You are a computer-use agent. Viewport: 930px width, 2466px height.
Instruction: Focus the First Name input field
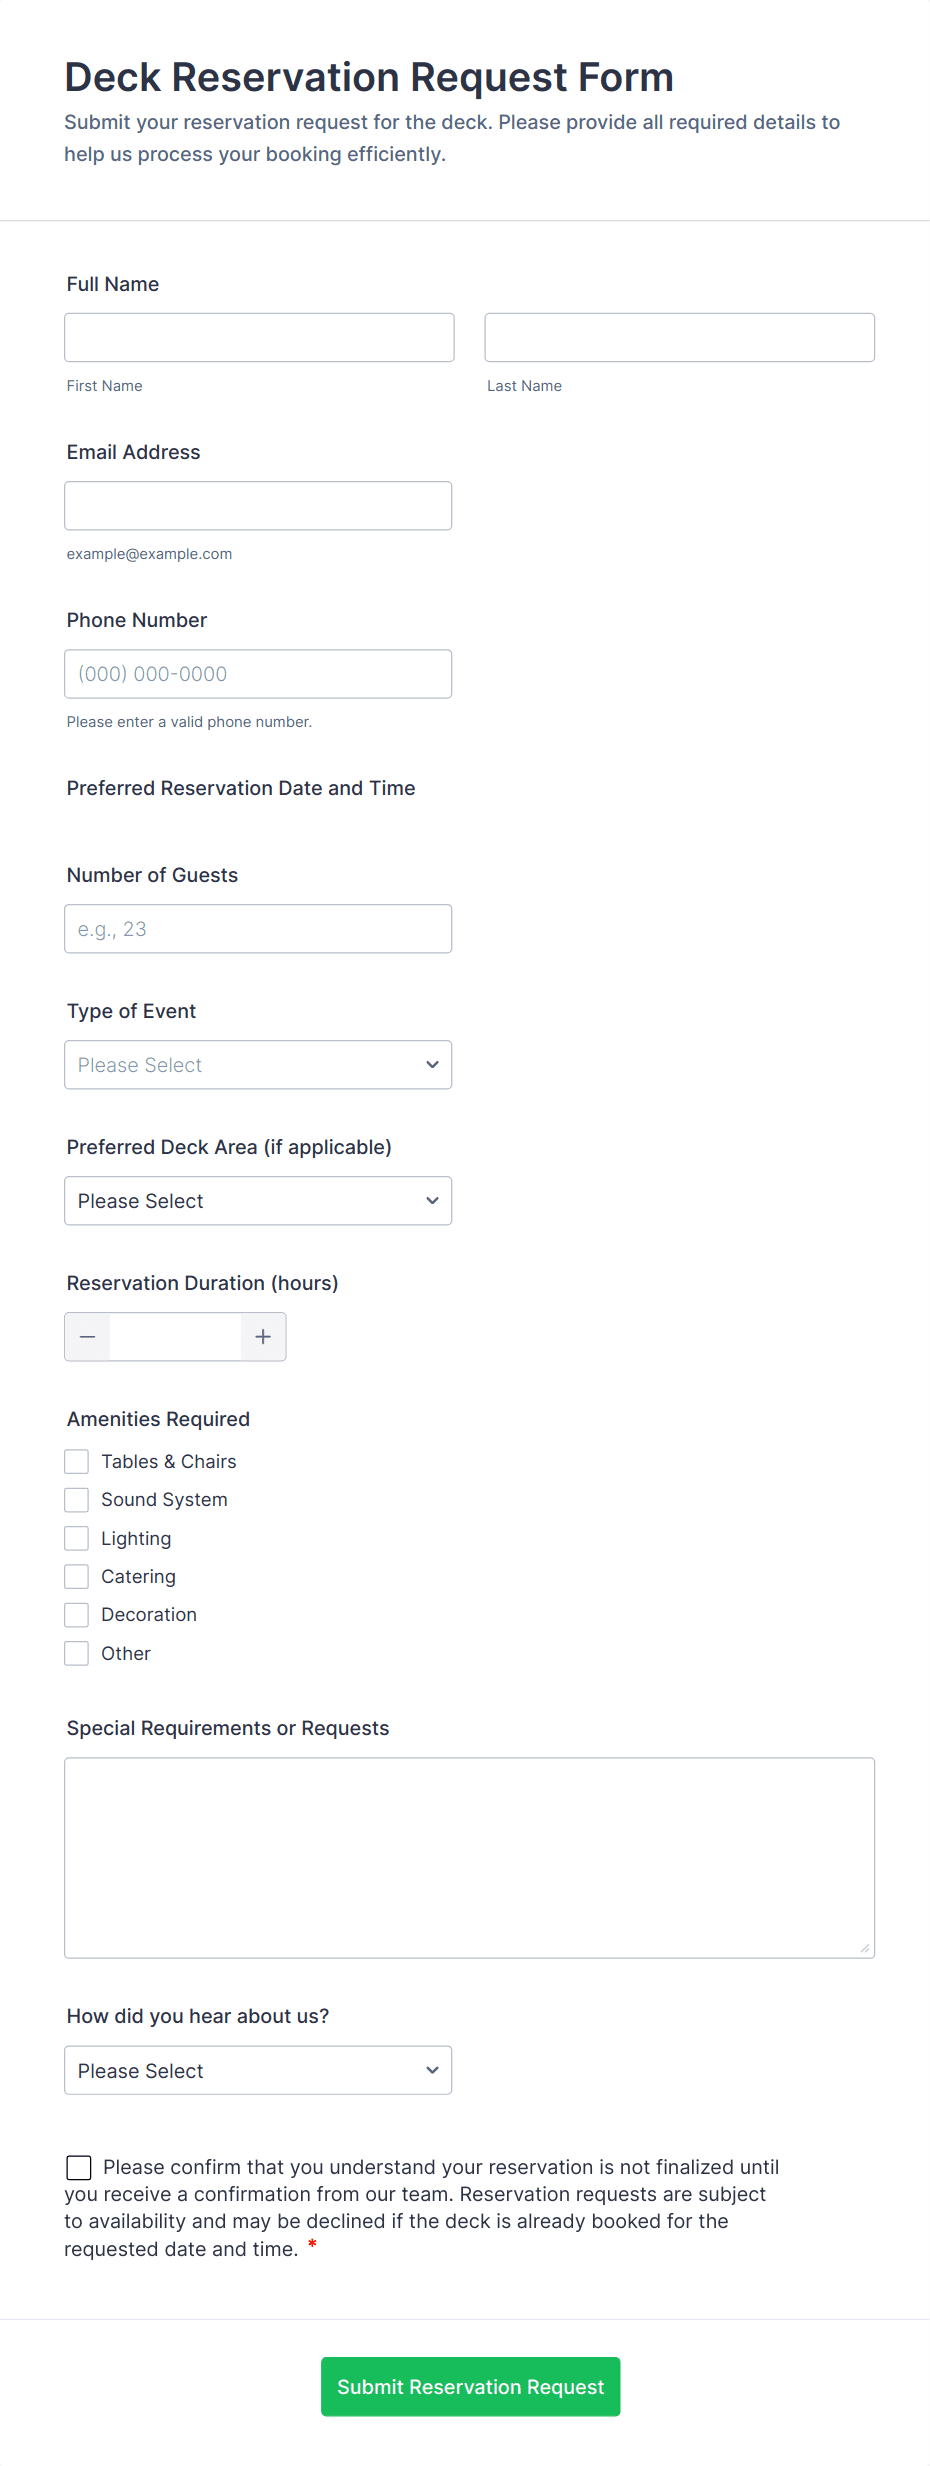[259, 338]
